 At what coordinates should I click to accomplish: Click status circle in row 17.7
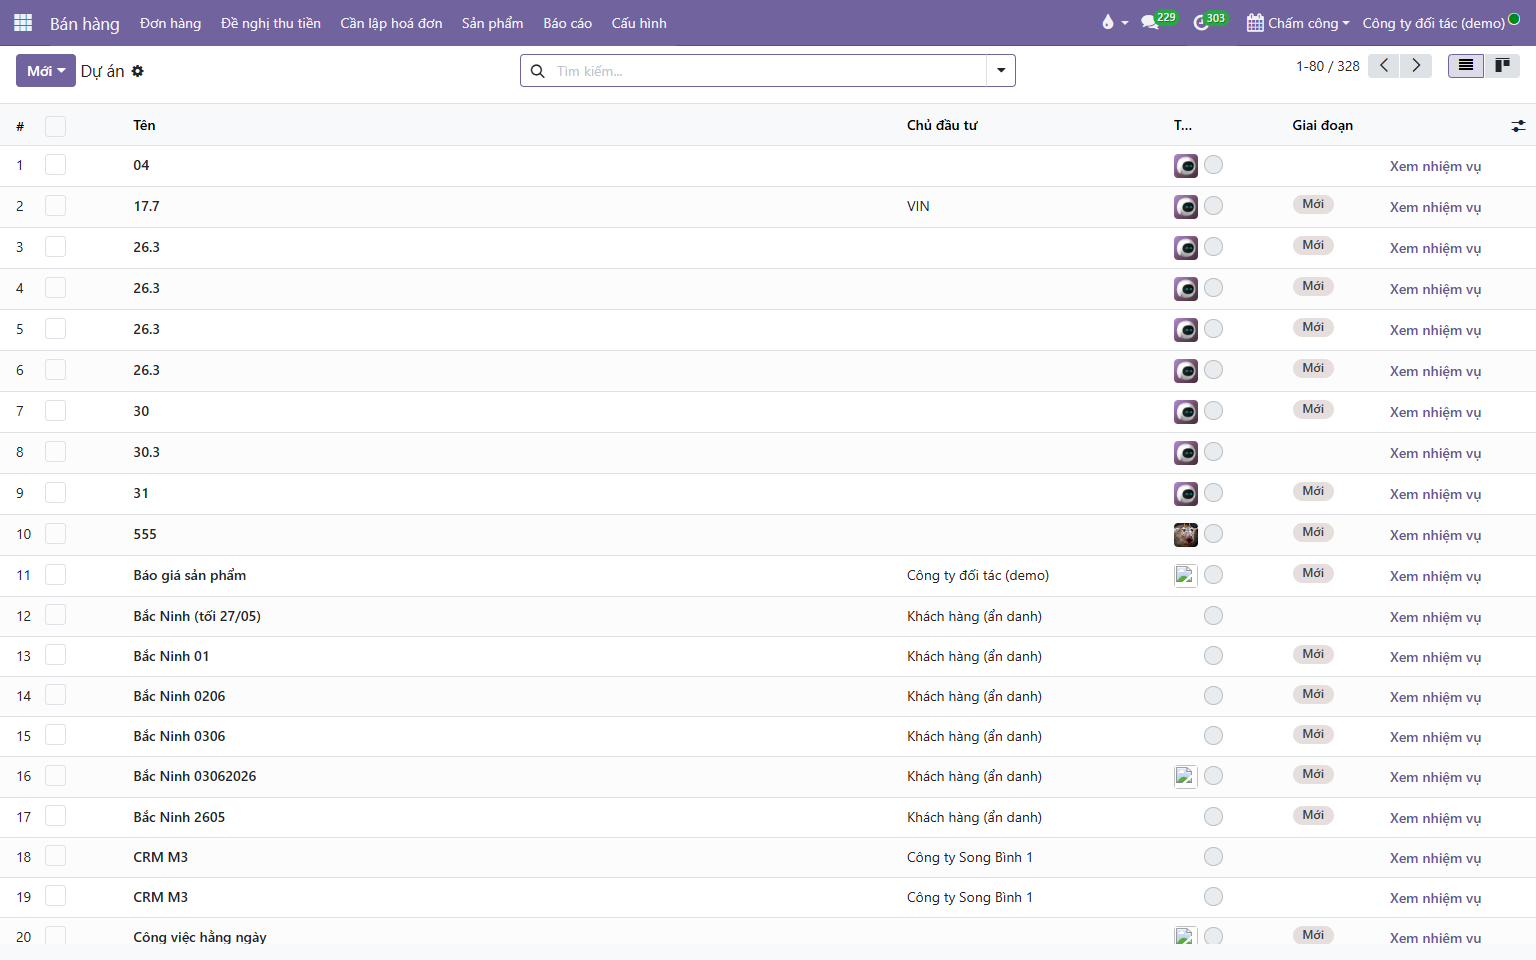pos(1213,205)
